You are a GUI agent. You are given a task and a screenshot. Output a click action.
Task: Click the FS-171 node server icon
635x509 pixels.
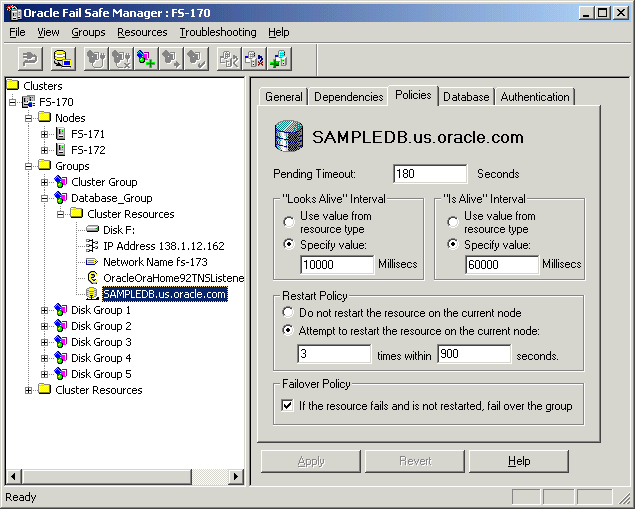pyautogui.click(x=60, y=134)
